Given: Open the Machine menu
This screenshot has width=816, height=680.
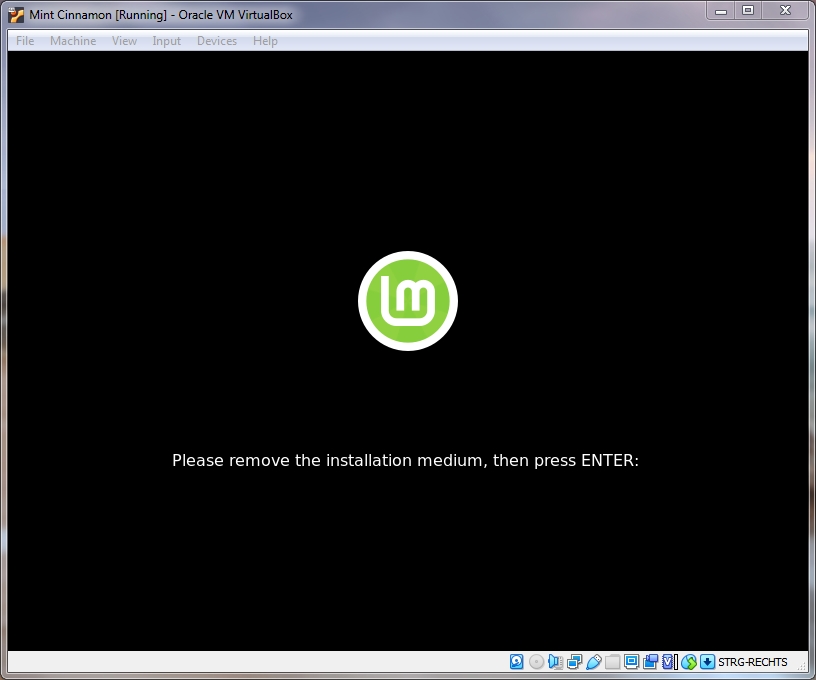Looking at the screenshot, I should coord(73,41).
